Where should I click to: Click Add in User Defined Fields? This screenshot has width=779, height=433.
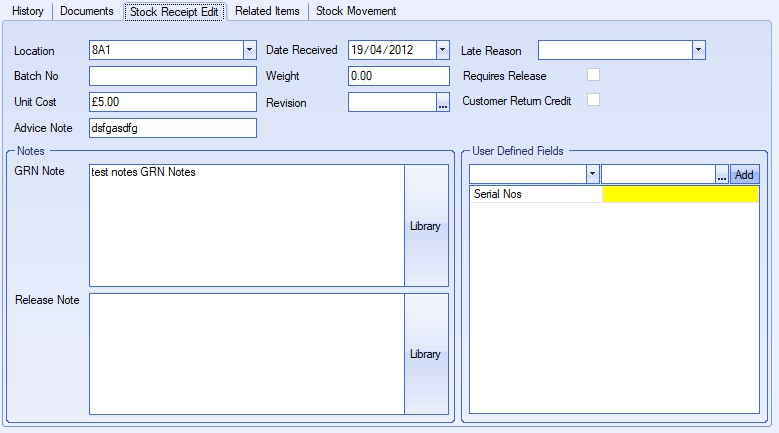744,174
